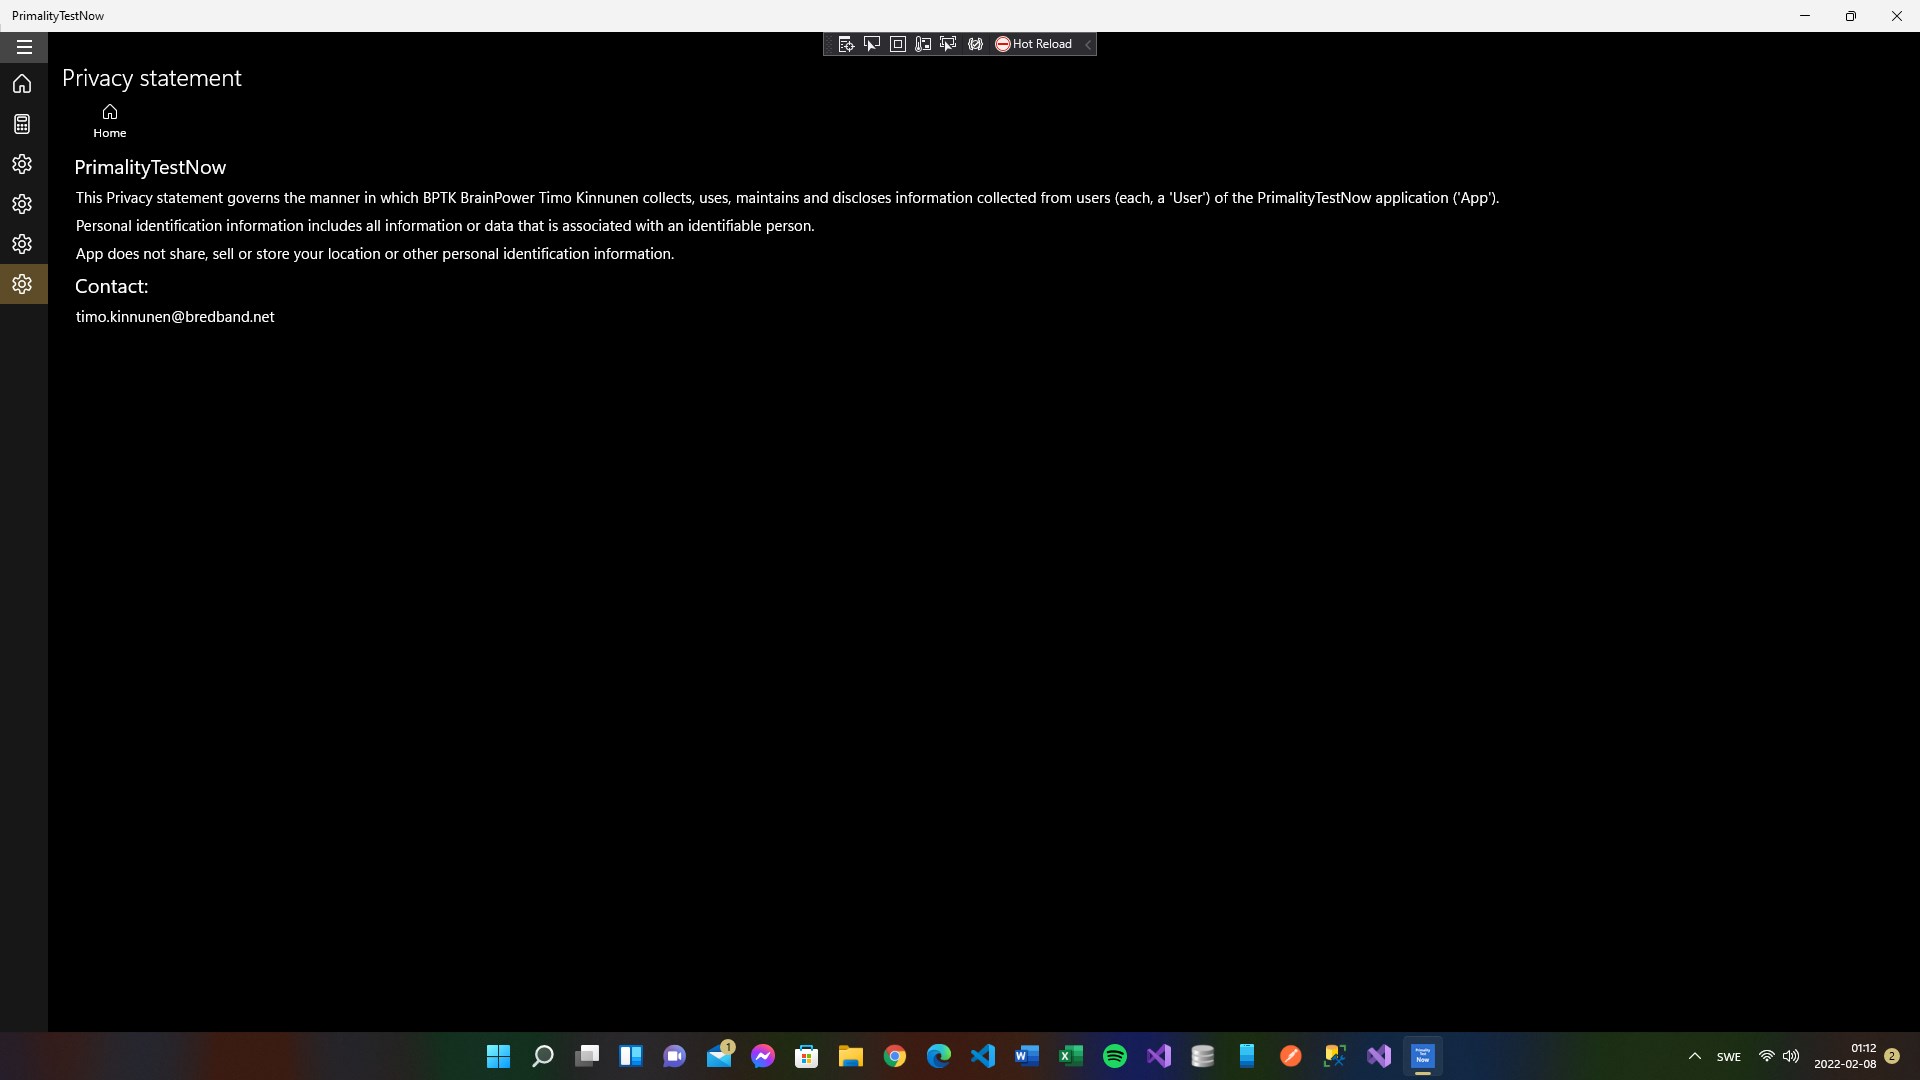Screen dimensions: 1920x1080
Task: Toggle Display Layout Adorners square icon
Action: coord(898,44)
